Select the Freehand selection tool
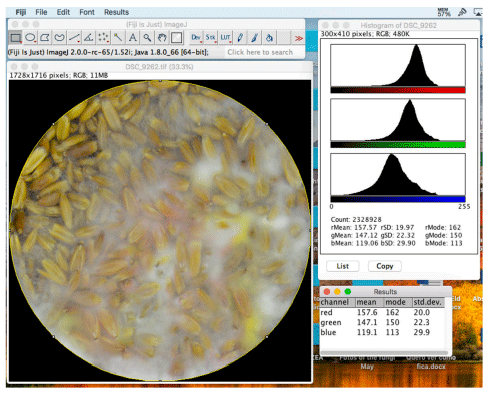This screenshot has height=394, width=490. [x=59, y=38]
